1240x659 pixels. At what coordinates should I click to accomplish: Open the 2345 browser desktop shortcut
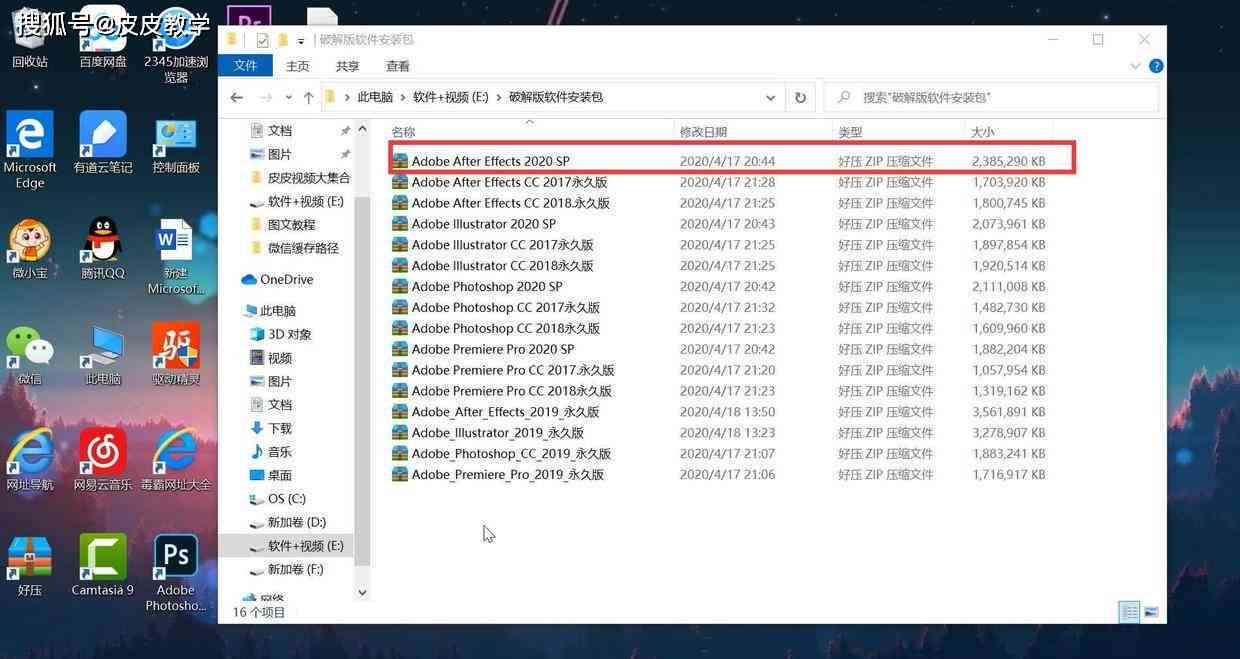(176, 45)
